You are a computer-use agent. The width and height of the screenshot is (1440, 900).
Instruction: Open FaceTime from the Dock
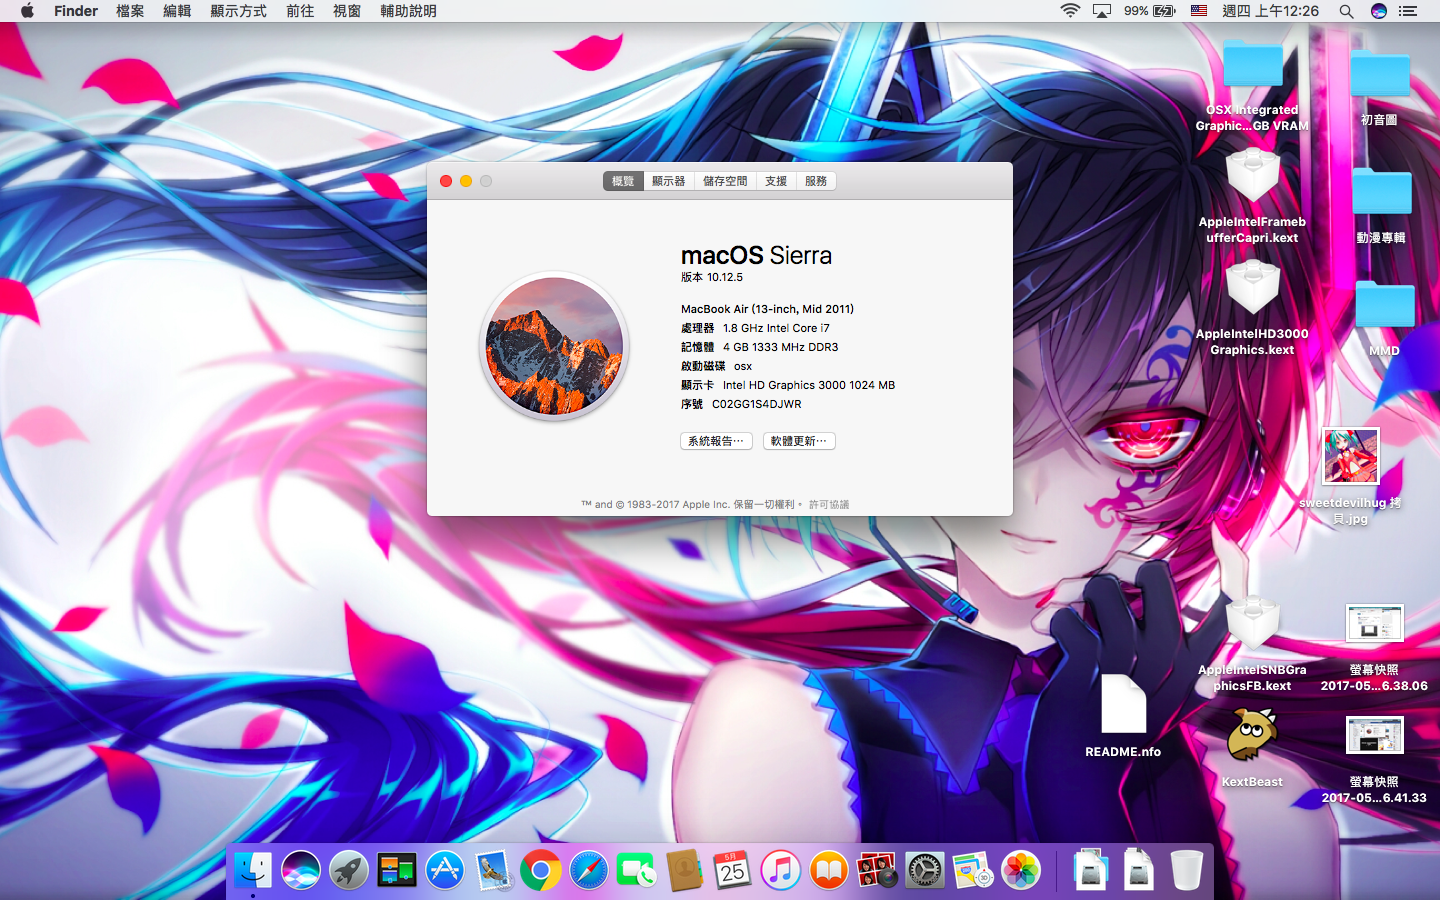click(x=637, y=870)
